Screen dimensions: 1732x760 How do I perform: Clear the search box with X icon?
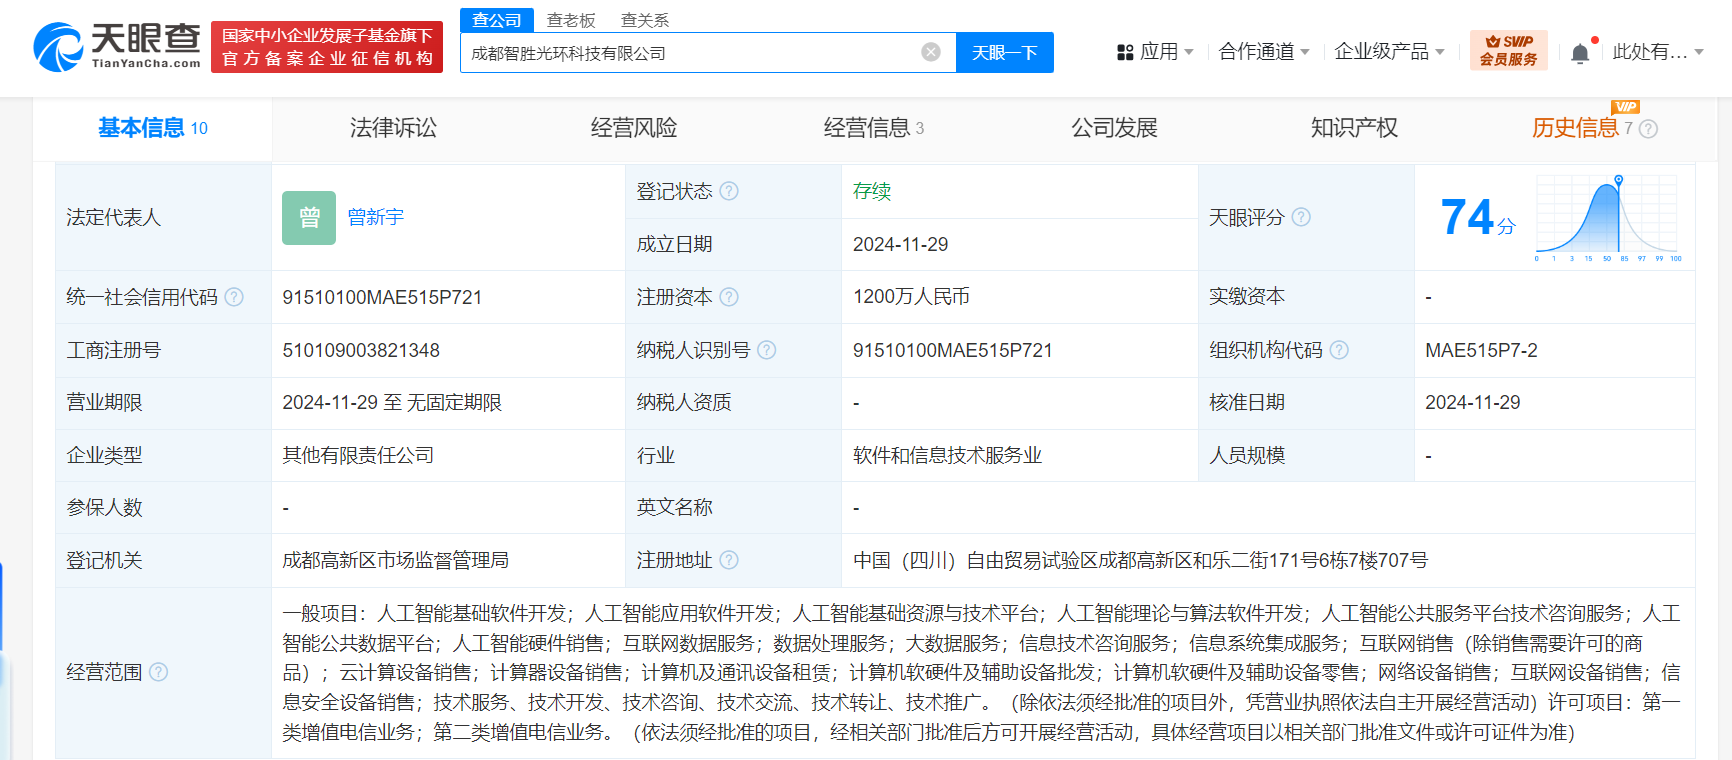pos(930,52)
